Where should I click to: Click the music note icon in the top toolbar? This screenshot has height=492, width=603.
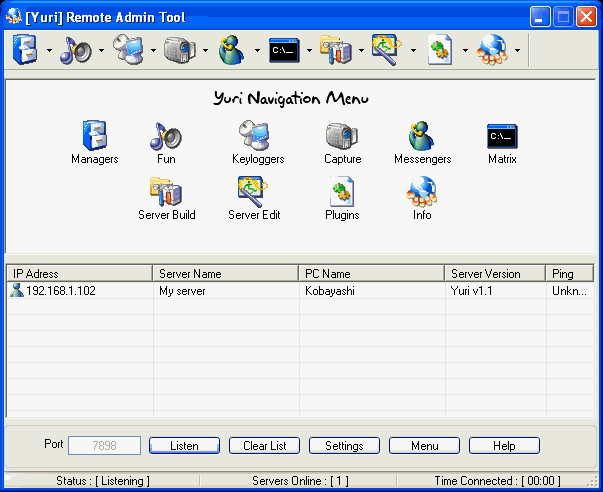75,49
